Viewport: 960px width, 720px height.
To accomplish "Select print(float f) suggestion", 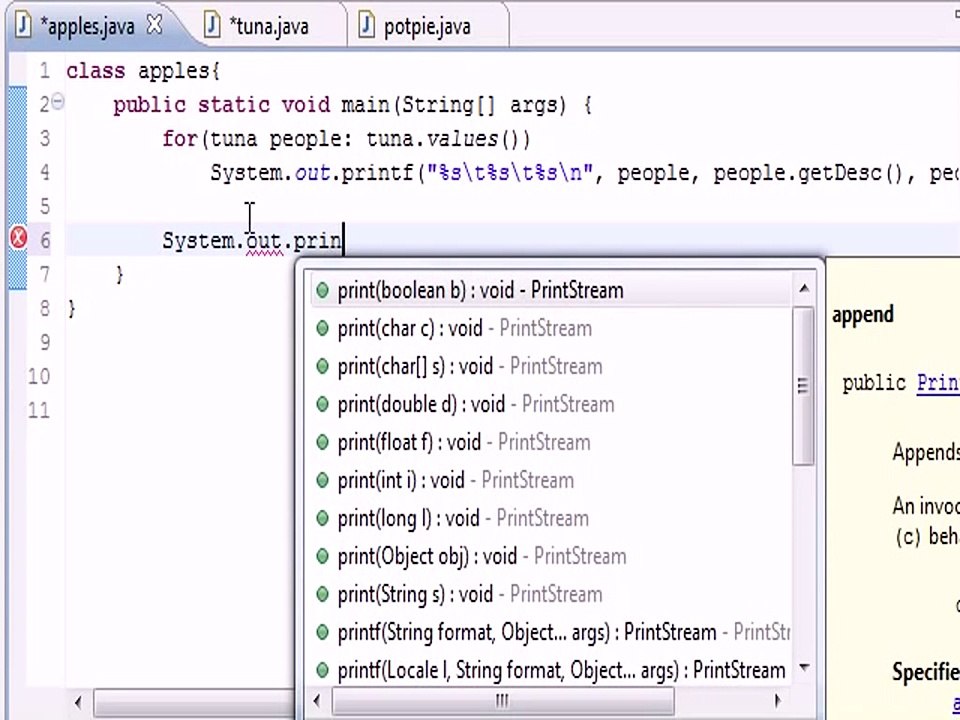I will tap(551, 442).
